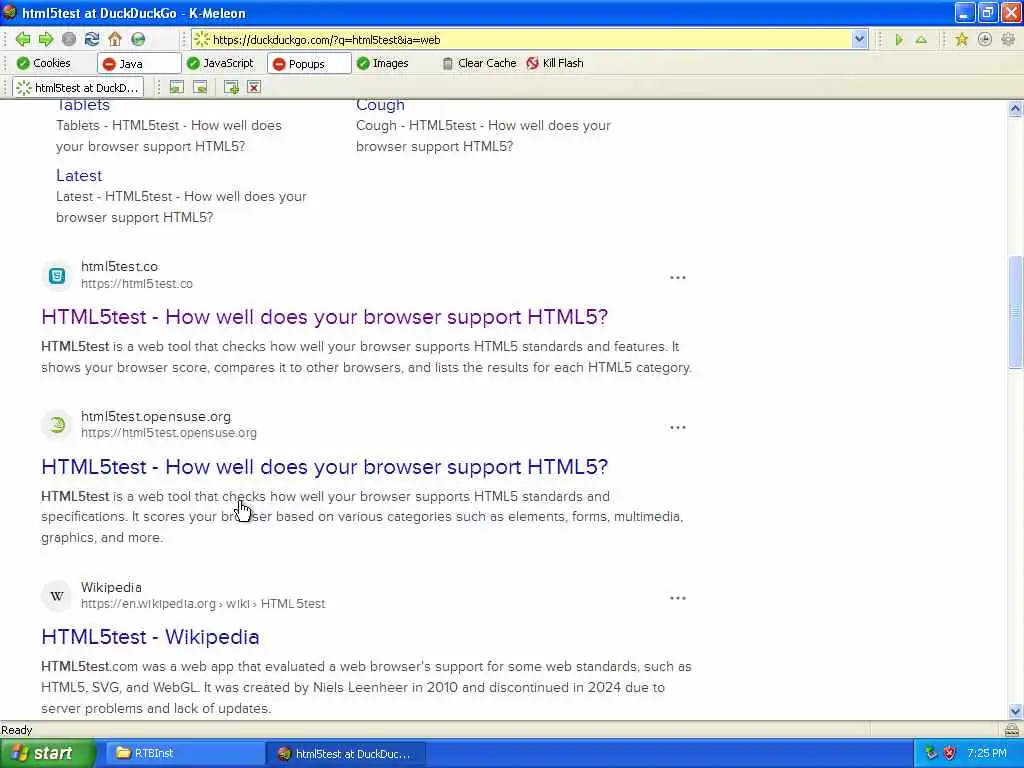Click the https://html5test.co URL text
This screenshot has height=768, width=1024.
[x=137, y=283]
